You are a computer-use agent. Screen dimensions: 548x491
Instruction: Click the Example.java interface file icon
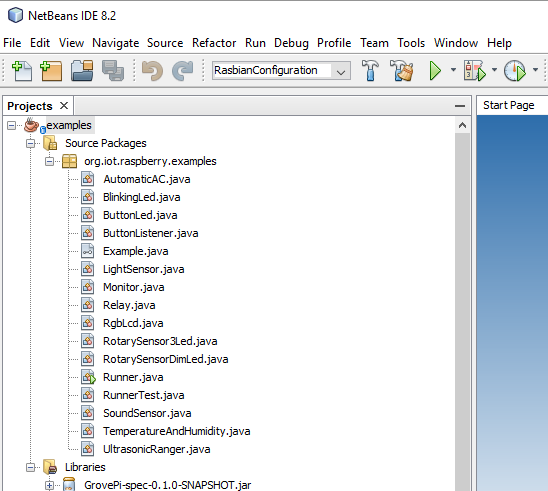87,251
